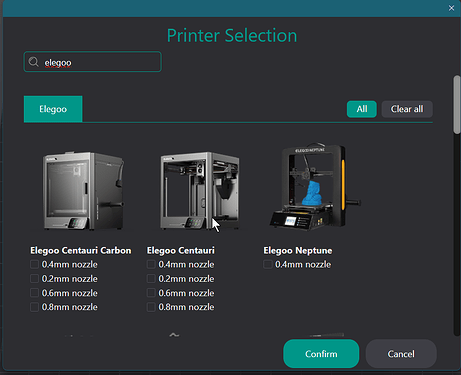
Task: Switch to the Elegoo vendor tab
Action: click(53, 109)
